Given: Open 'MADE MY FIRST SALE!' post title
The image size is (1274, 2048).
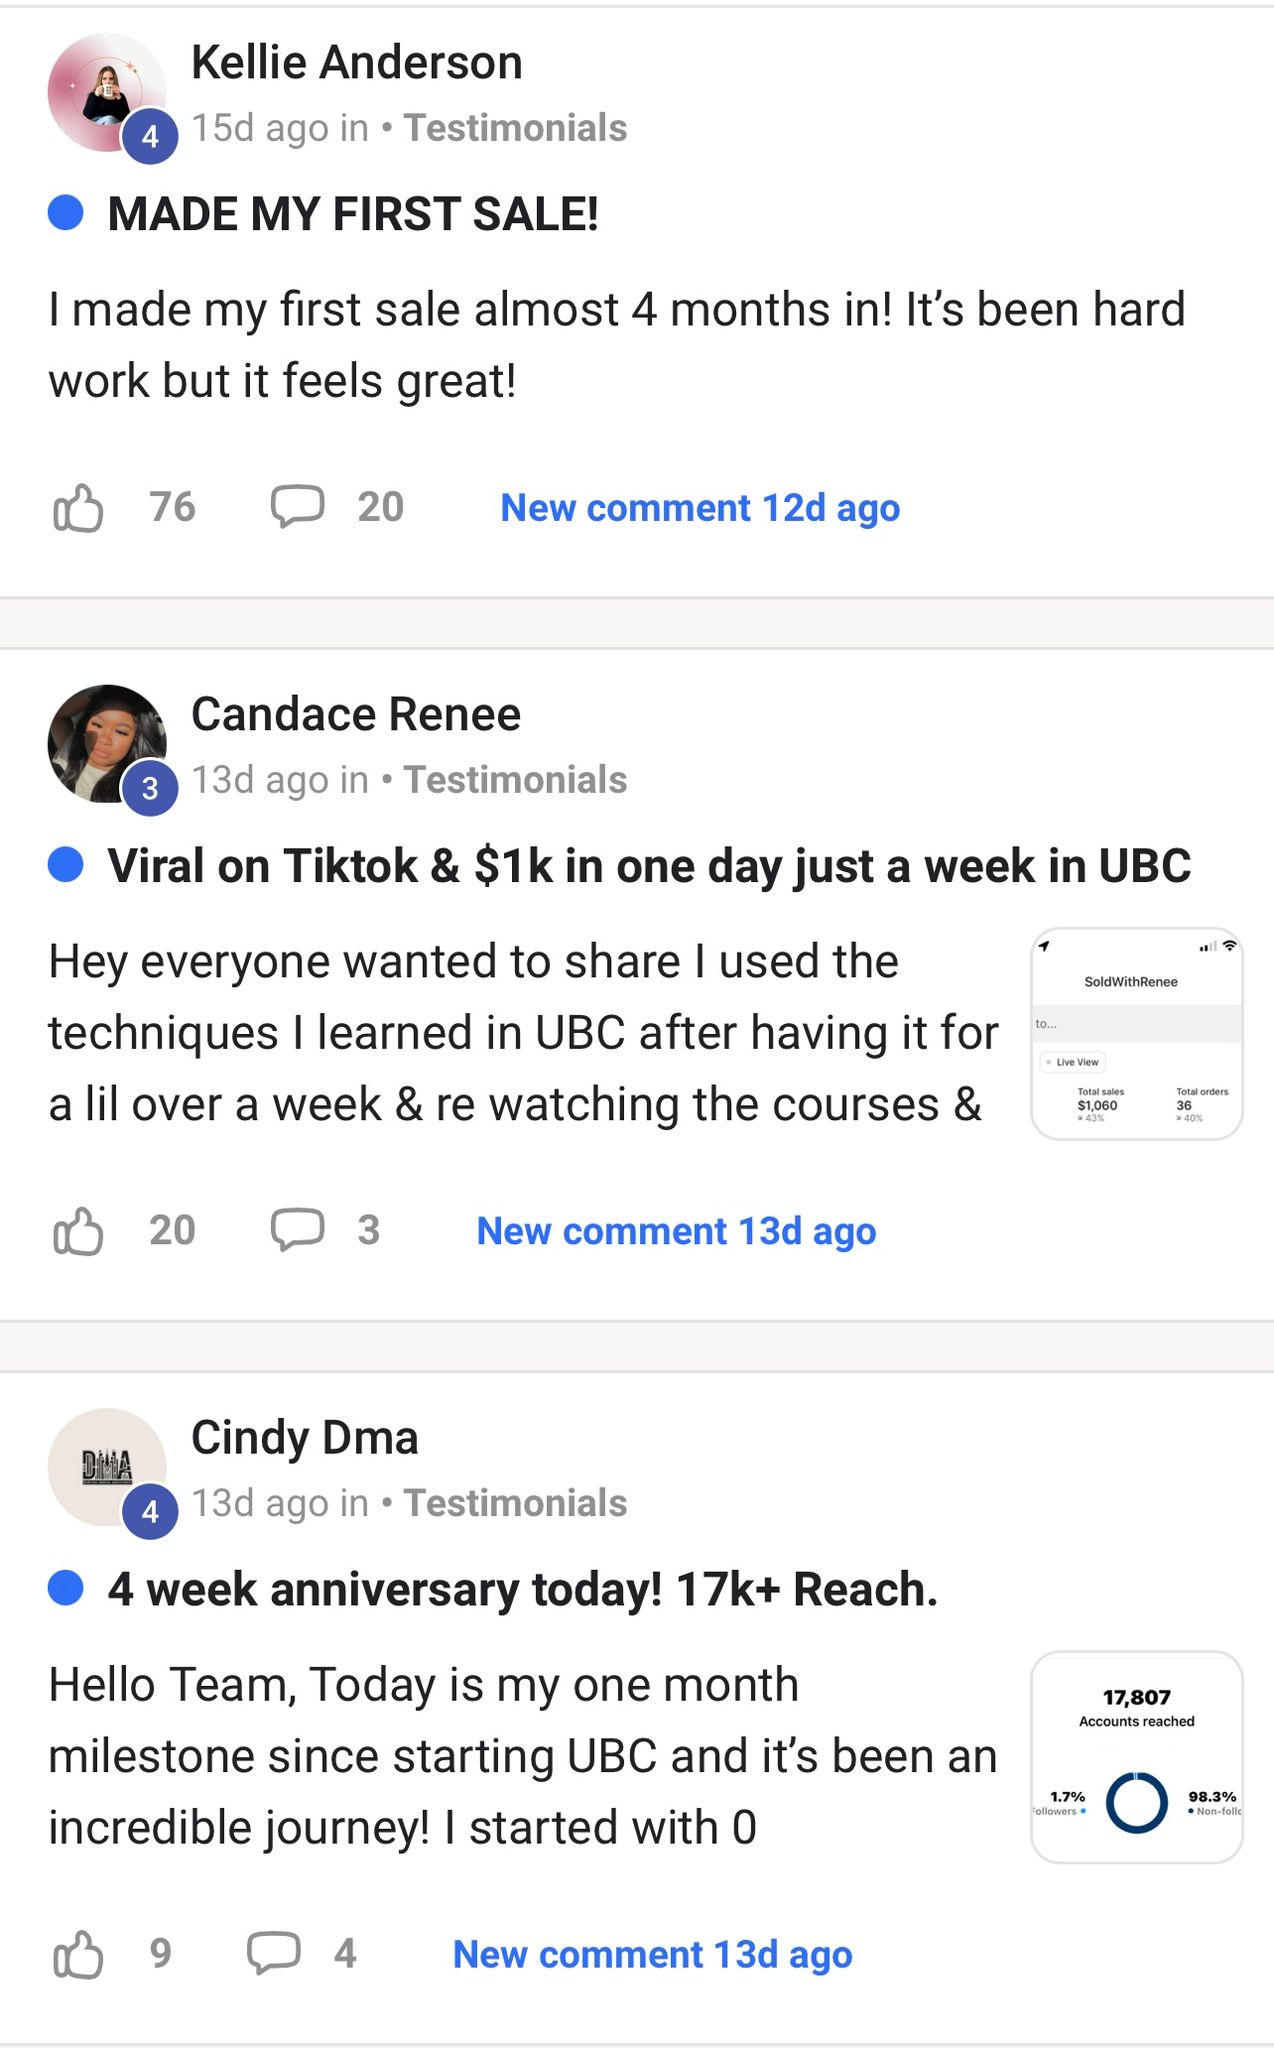Looking at the screenshot, I should tap(353, 214).
